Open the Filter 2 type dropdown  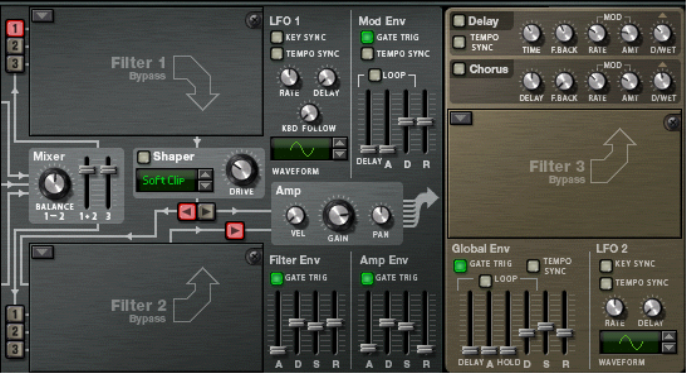pos(43,252)
